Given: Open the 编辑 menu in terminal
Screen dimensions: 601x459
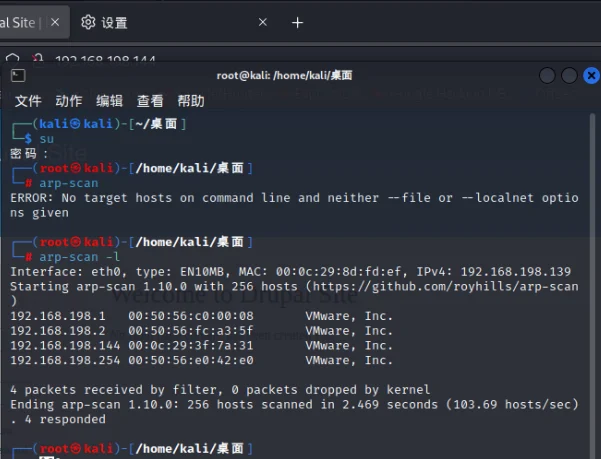Looking at the screenshot, I should (x=109, y=101).
